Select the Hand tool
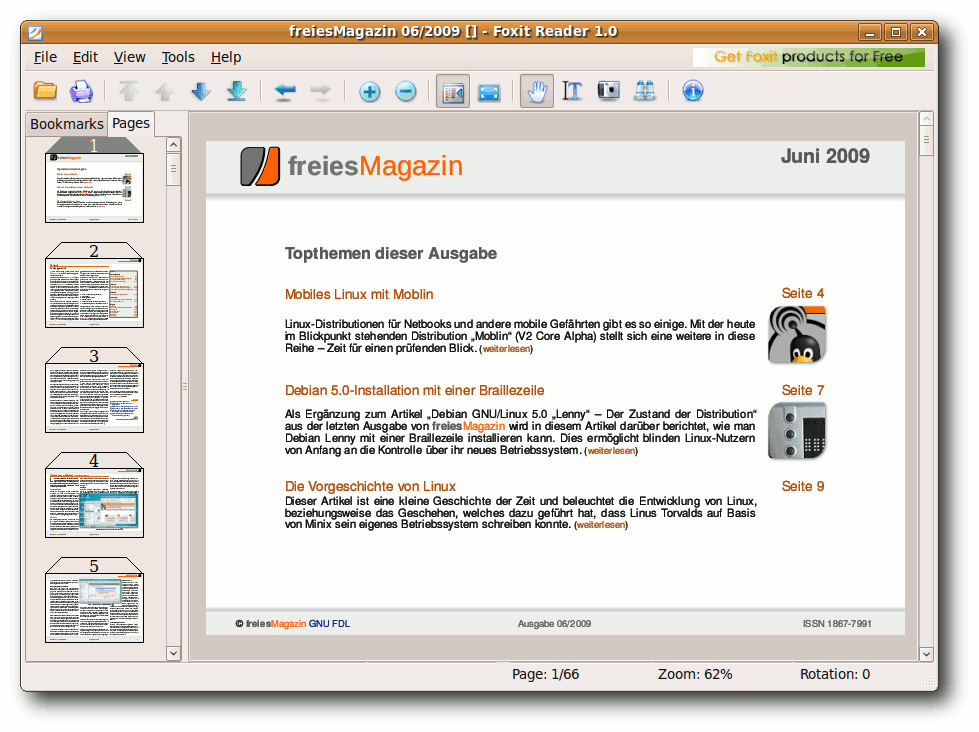979x732 pixels. [x=537, y=92]
